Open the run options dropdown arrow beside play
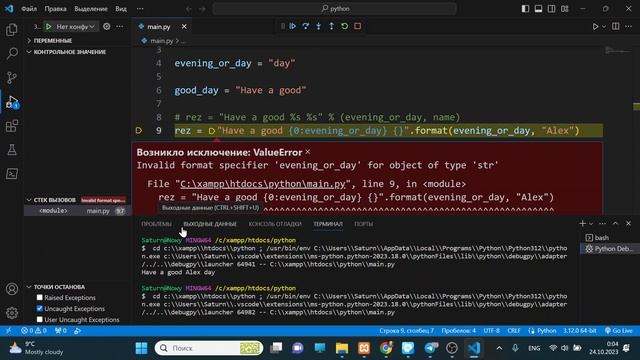 (604, 27)
